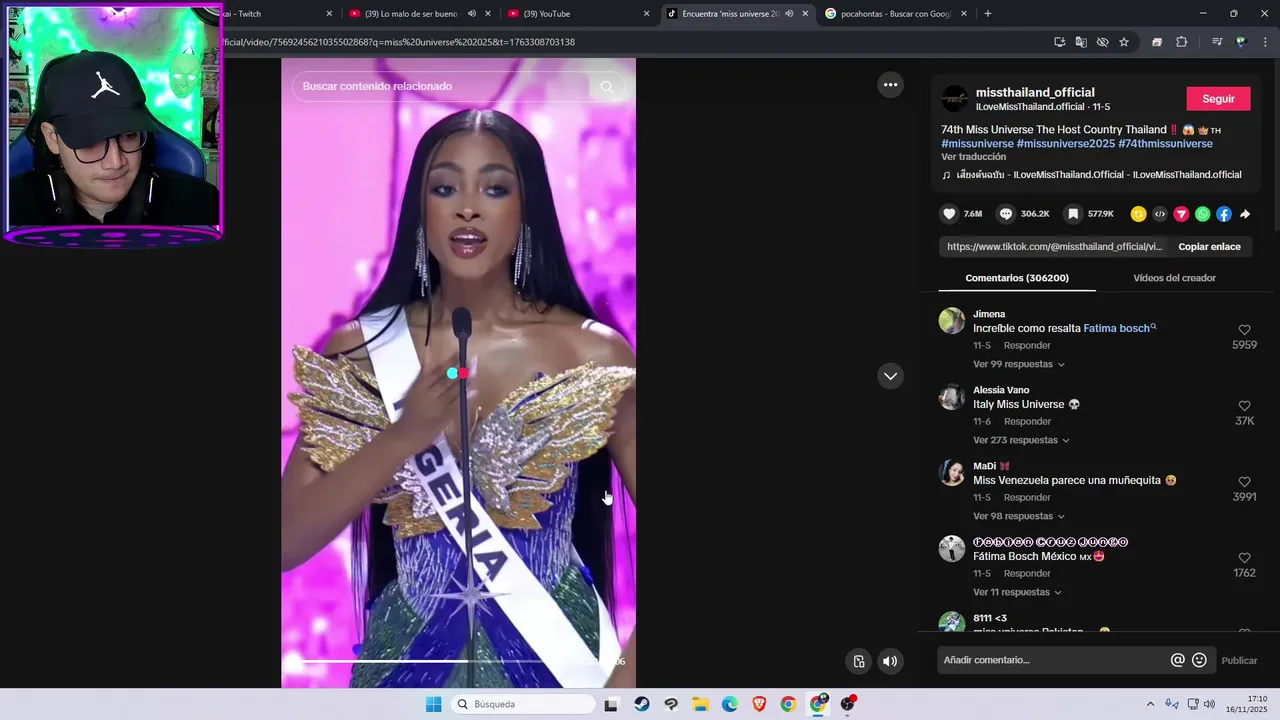Open missthailand_official profile name
The image size is (1280, 720).
pos(1035,92)
